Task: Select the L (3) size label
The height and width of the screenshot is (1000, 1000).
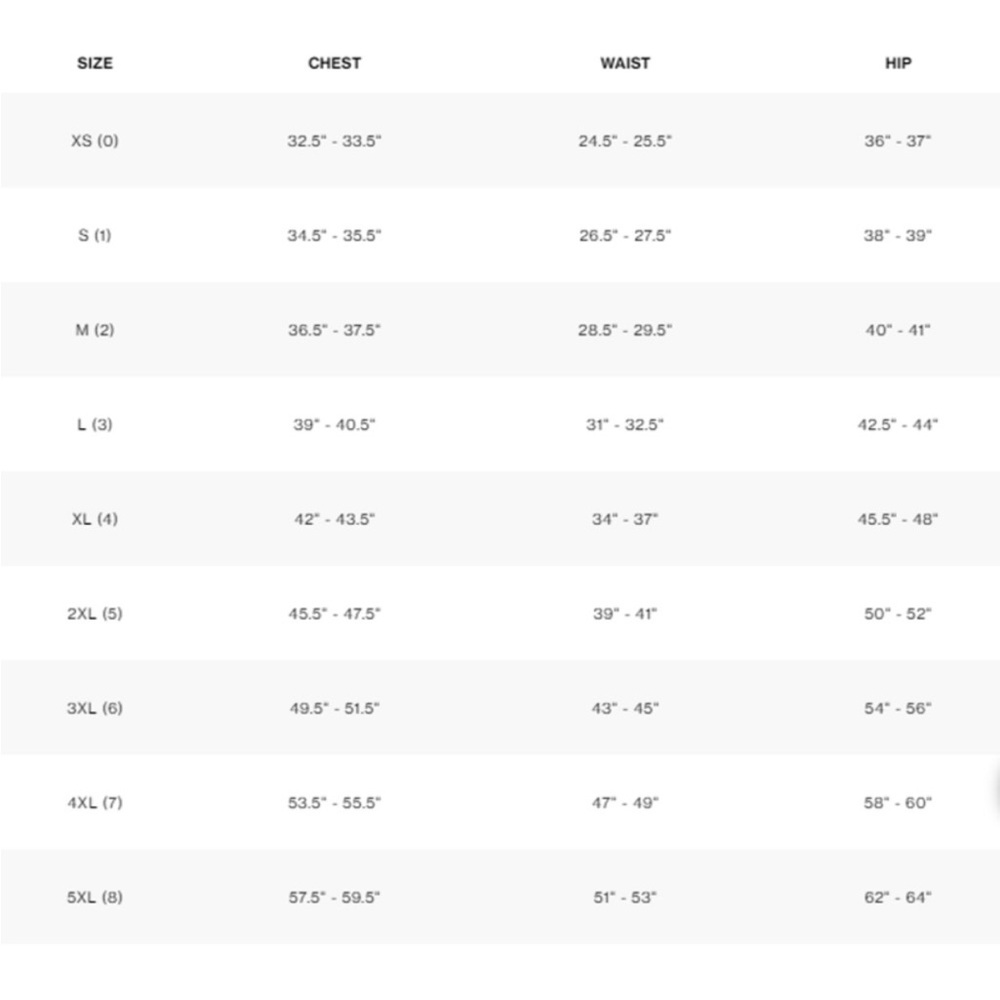Action: pyautogui.click(x=95, y=424)
